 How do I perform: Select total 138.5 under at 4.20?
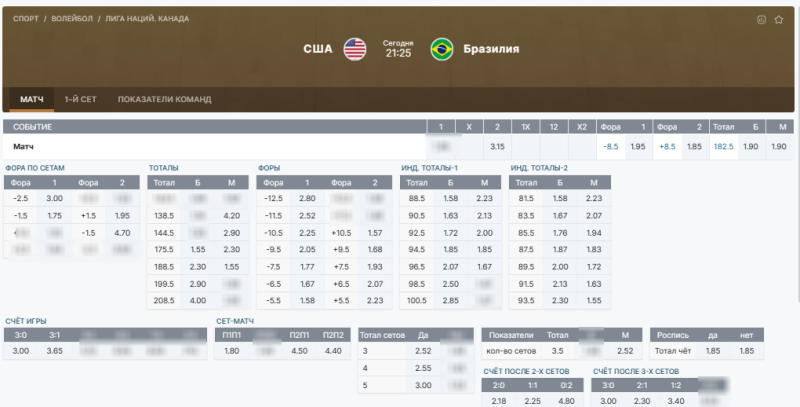pos(230,215)
